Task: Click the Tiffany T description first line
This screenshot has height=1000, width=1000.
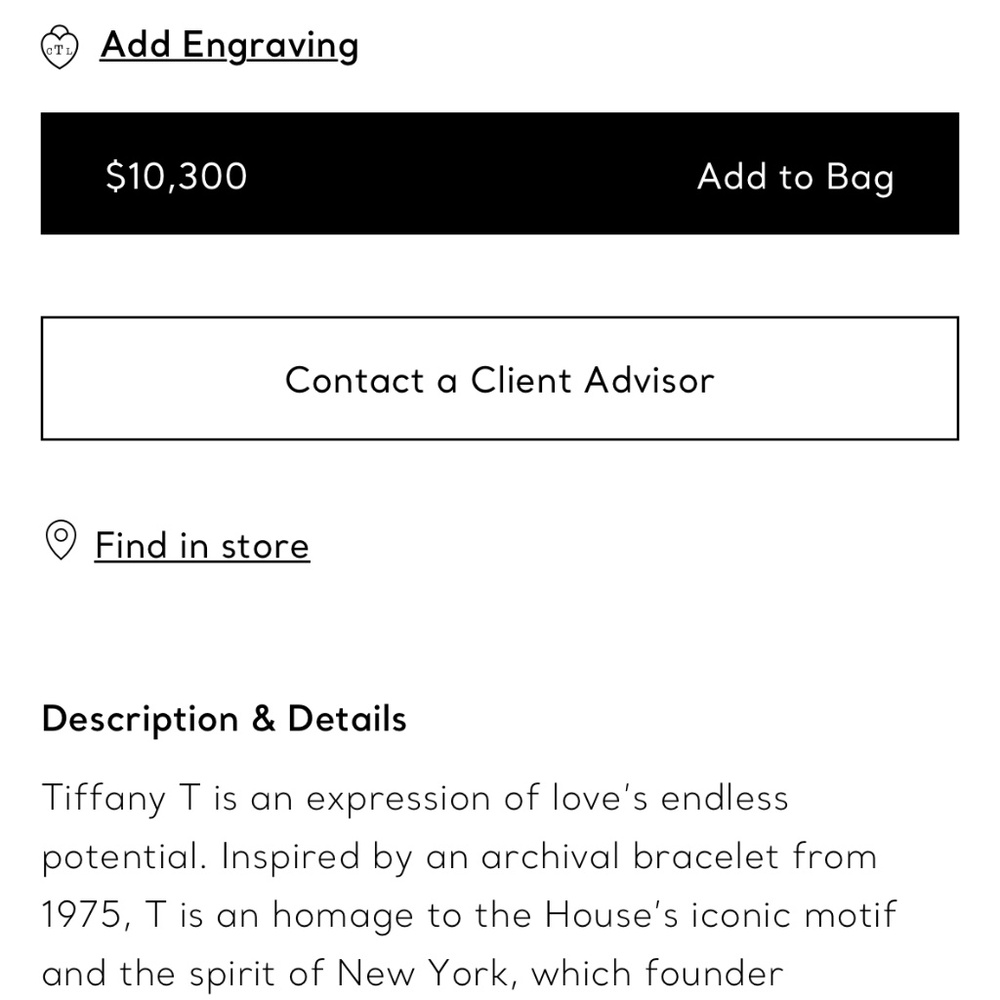Action: pos(415,799)
